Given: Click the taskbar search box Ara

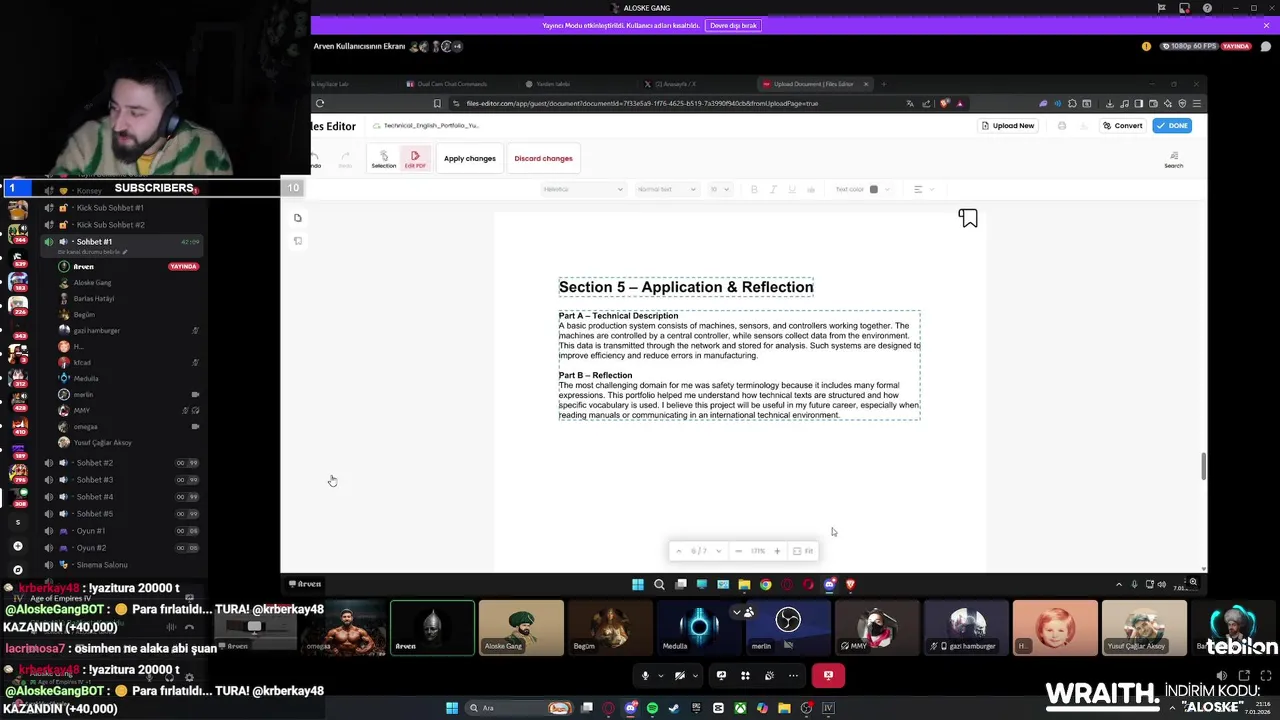Looking at the screenshot, I should tap(518, 708).
